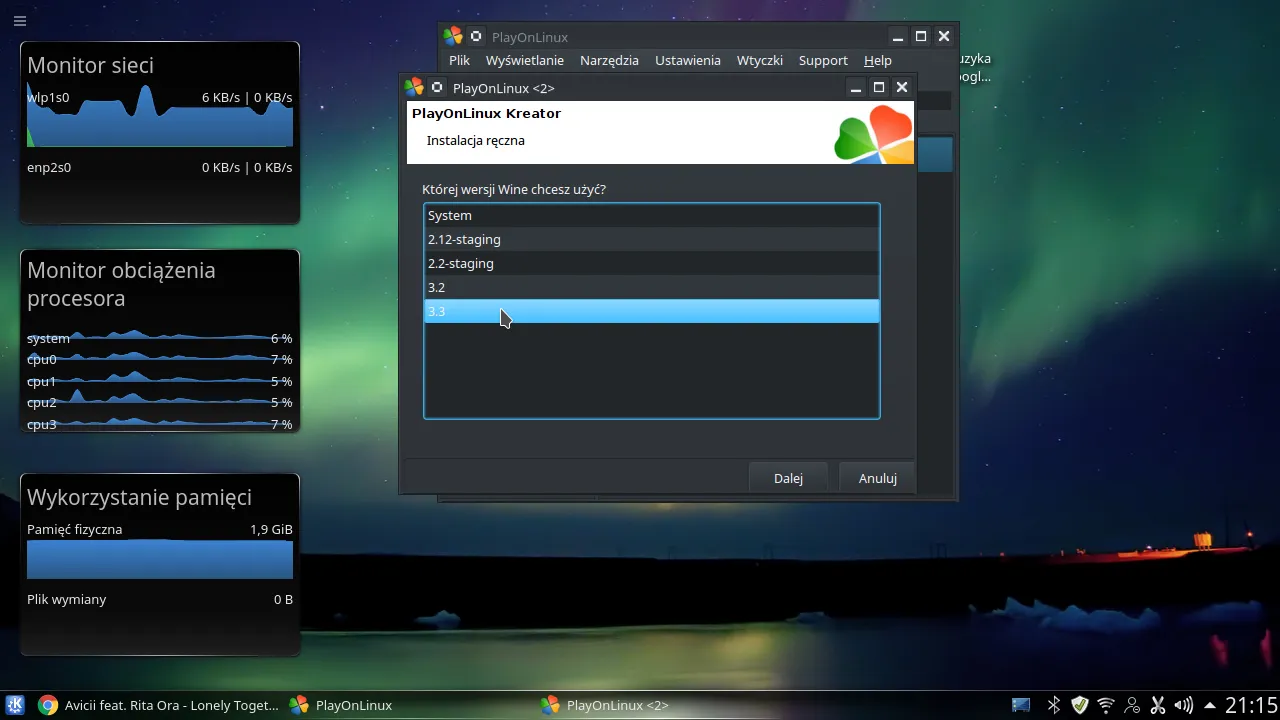Minimize the PlayOnLinux <2> wizard window
Viewport: 1280px width, 720px height.
point(856,87)
